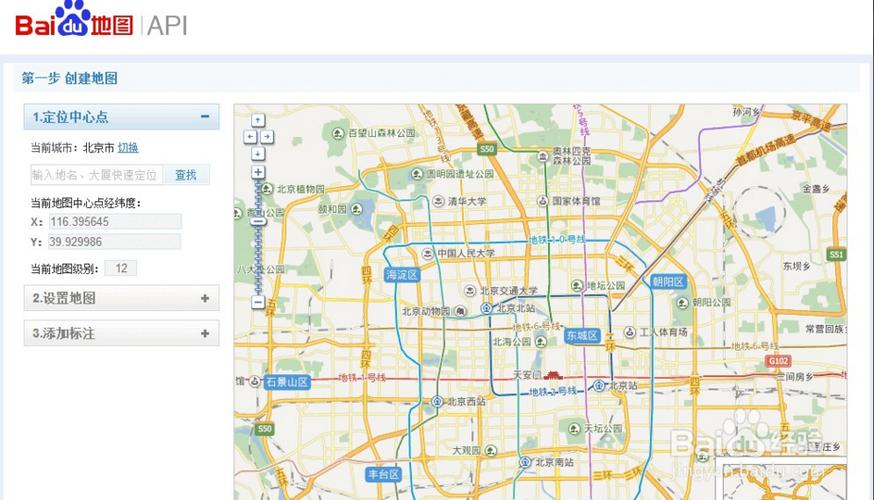Click the 东坝乡 place label
The height and width of the screenshot is (500, 874).
(x=797, y=266)
